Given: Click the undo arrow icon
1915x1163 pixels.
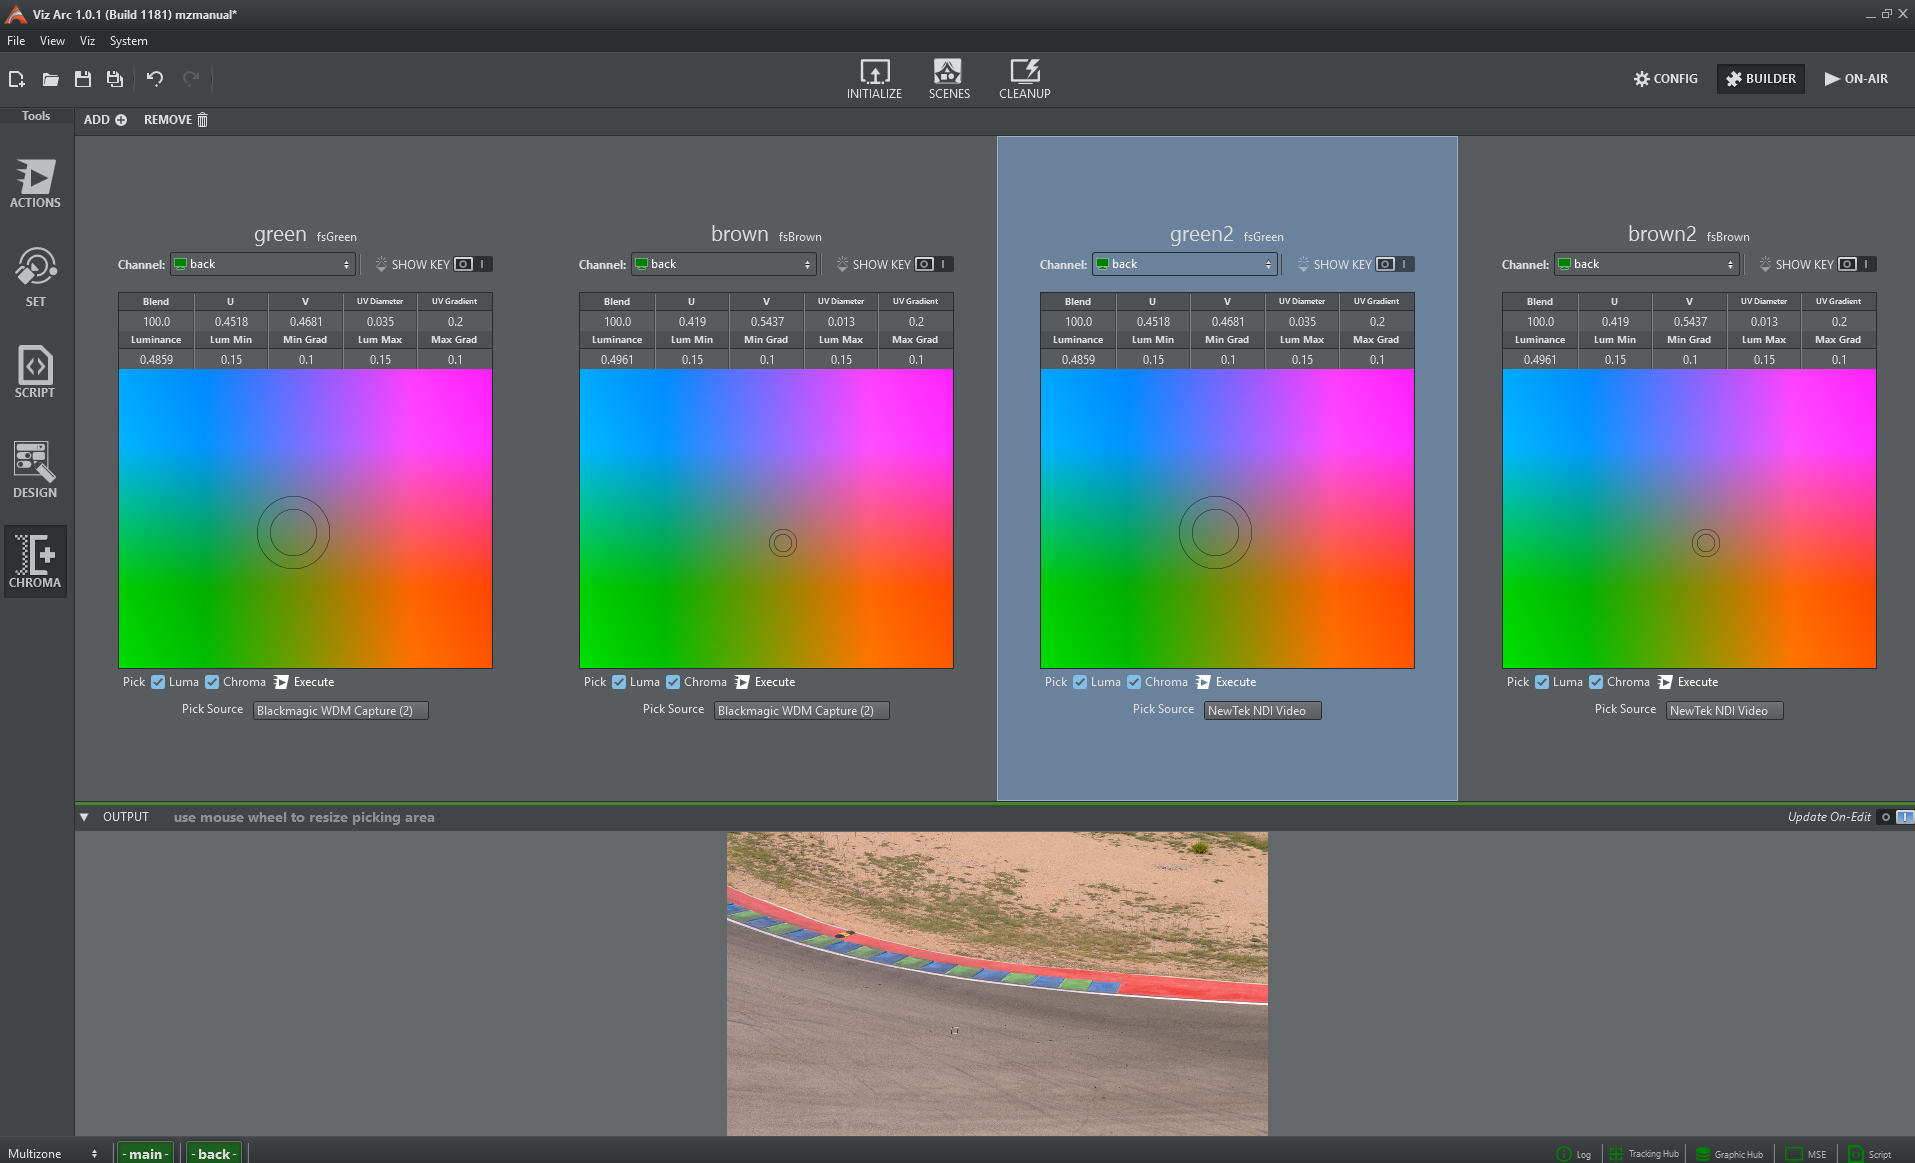Looking at the screenshot, I should tap(155, 79).
